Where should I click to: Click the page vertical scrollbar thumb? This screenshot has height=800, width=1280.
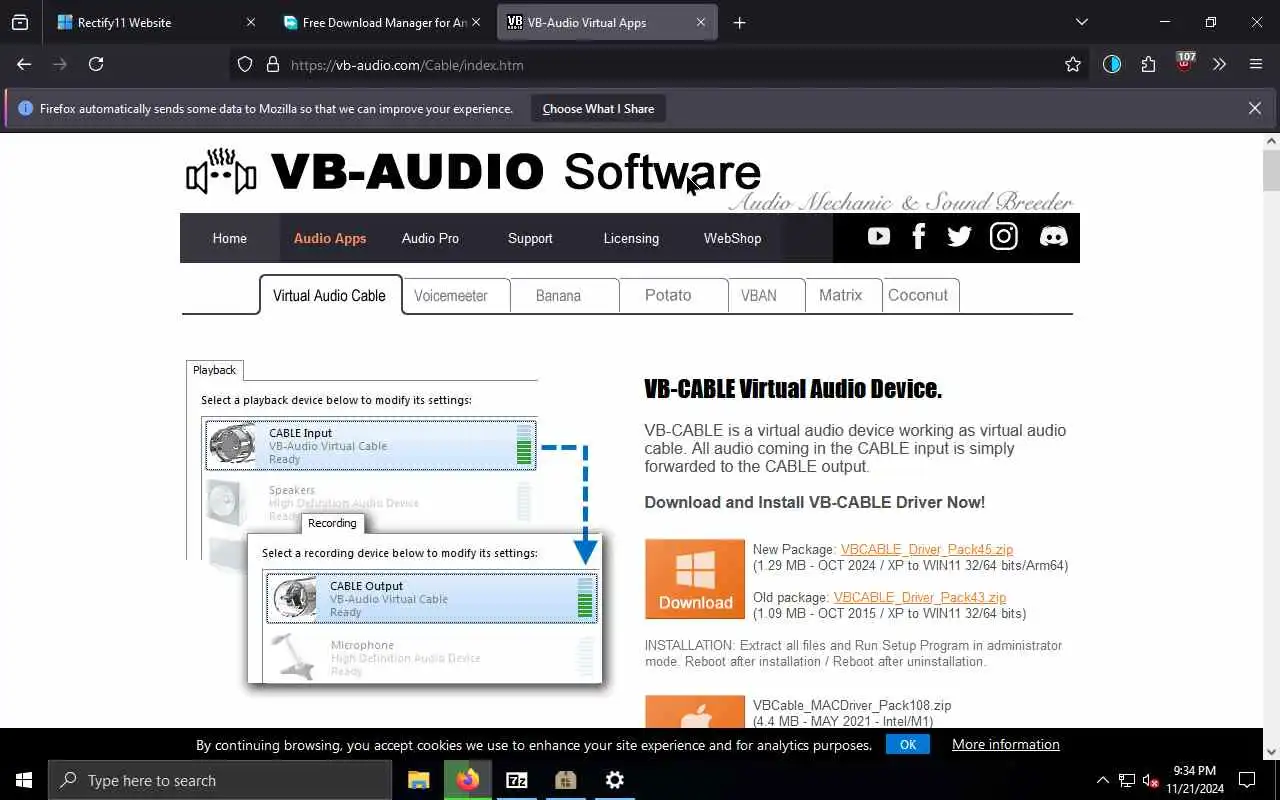tap(1271, 169)
